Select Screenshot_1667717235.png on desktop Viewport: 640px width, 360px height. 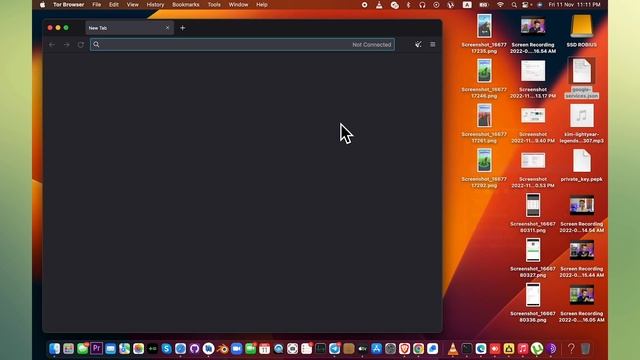[x=484, y=33]
